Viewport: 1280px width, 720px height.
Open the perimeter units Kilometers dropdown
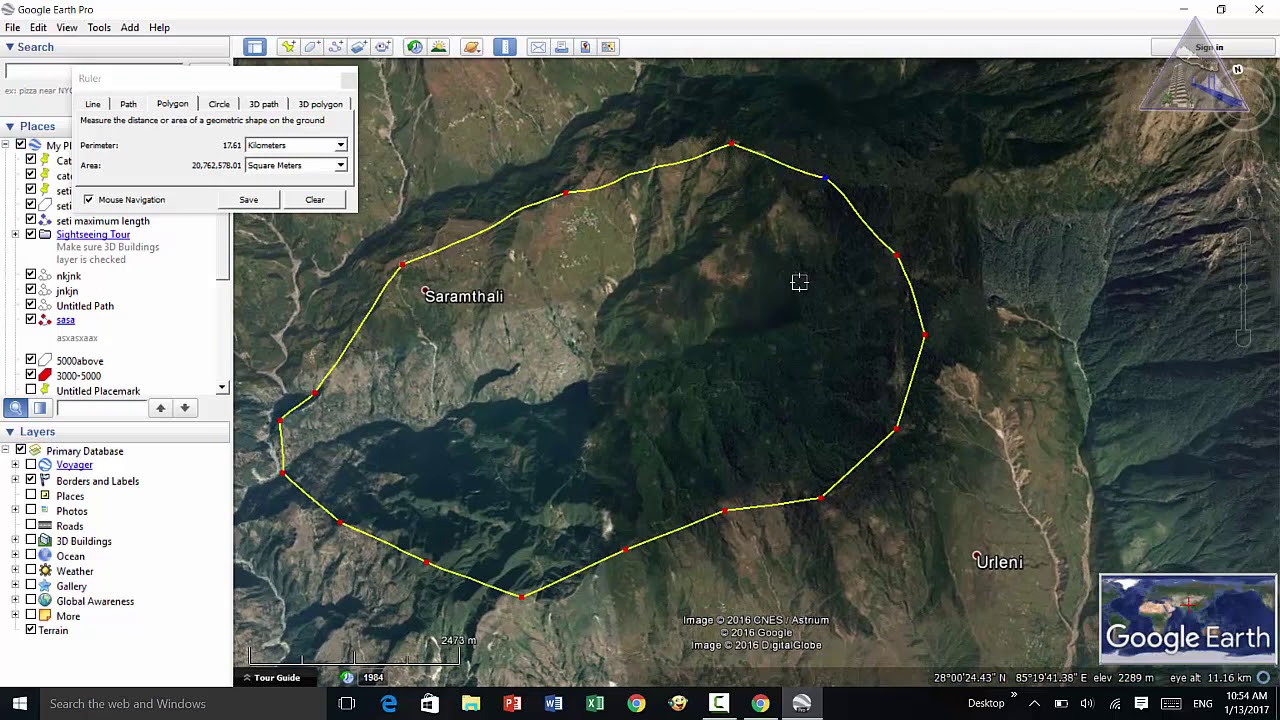point(296,146)
